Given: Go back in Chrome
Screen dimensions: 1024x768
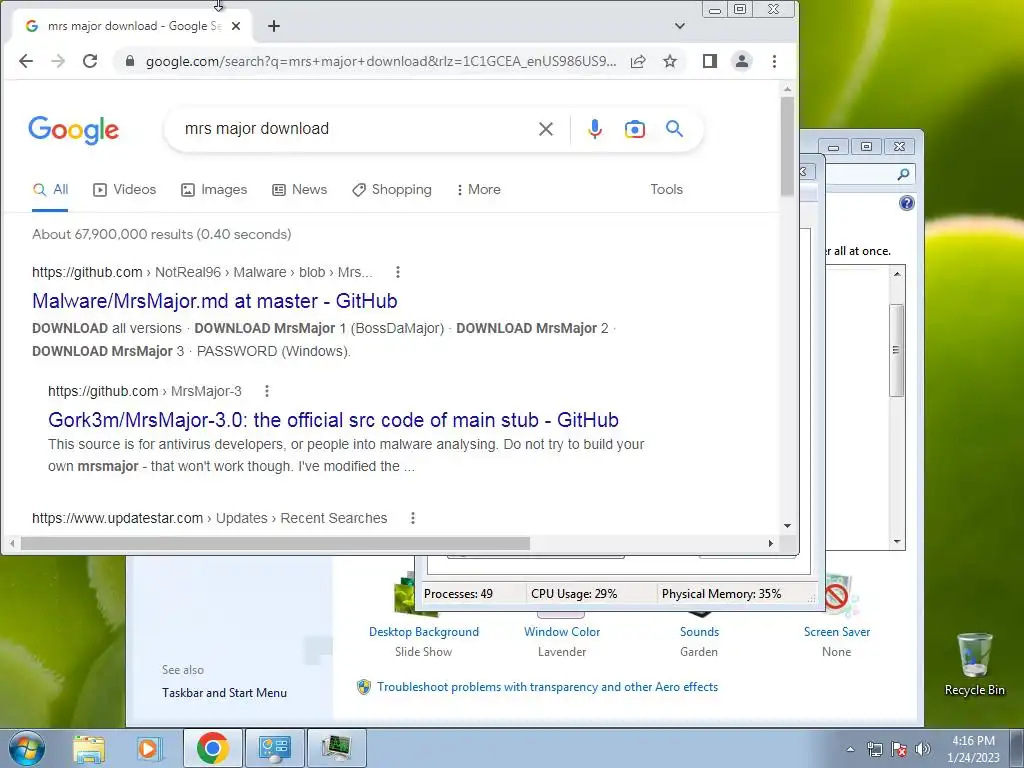Looking at the screenshot, I should [x=25, y=61].
